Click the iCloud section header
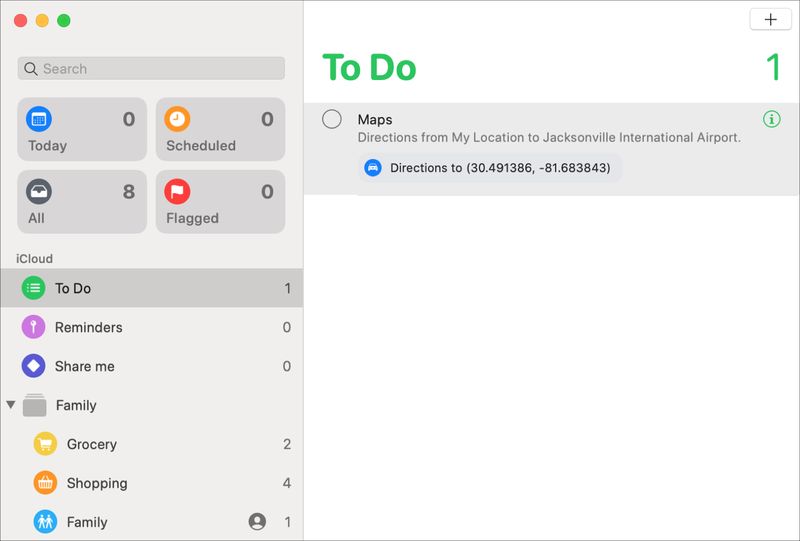The height and width of the screenshot is (541, 800). click(35, 259)
